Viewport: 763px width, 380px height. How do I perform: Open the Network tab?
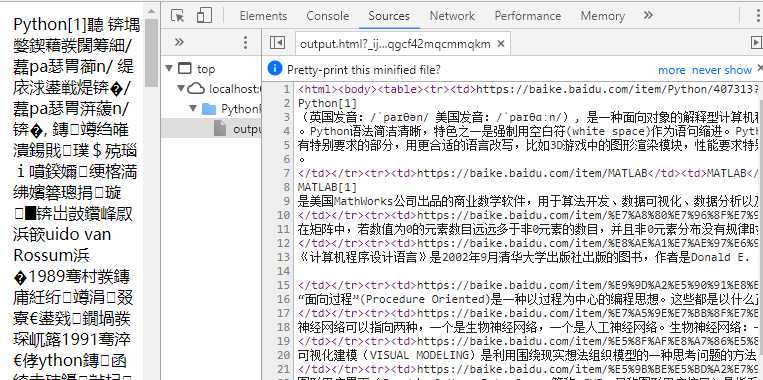[452, 16]
